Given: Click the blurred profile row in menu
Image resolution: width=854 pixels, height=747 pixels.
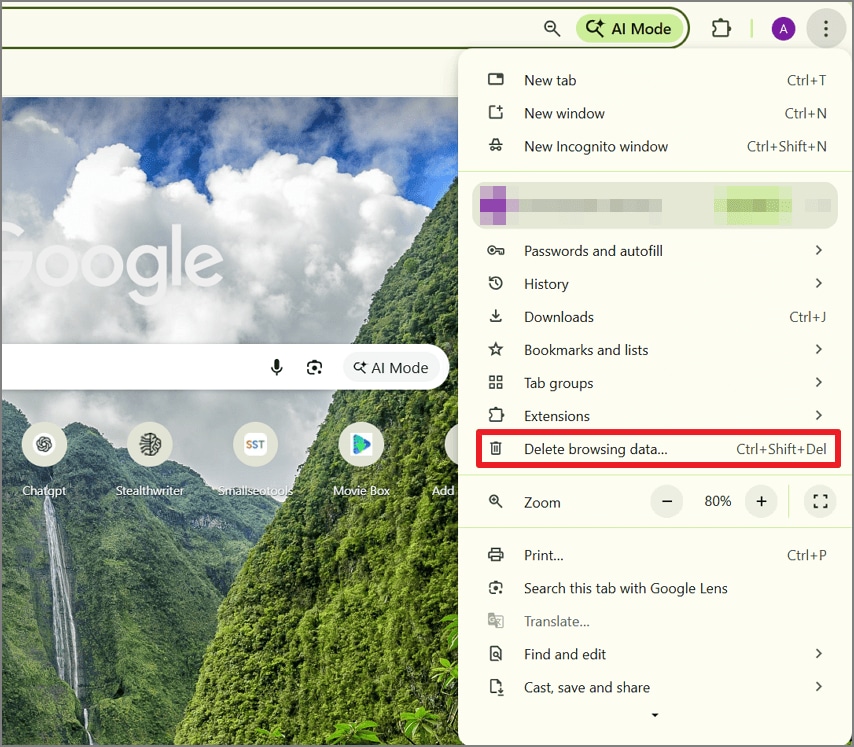Looking at the screenshot, I should tap(655, 205).
